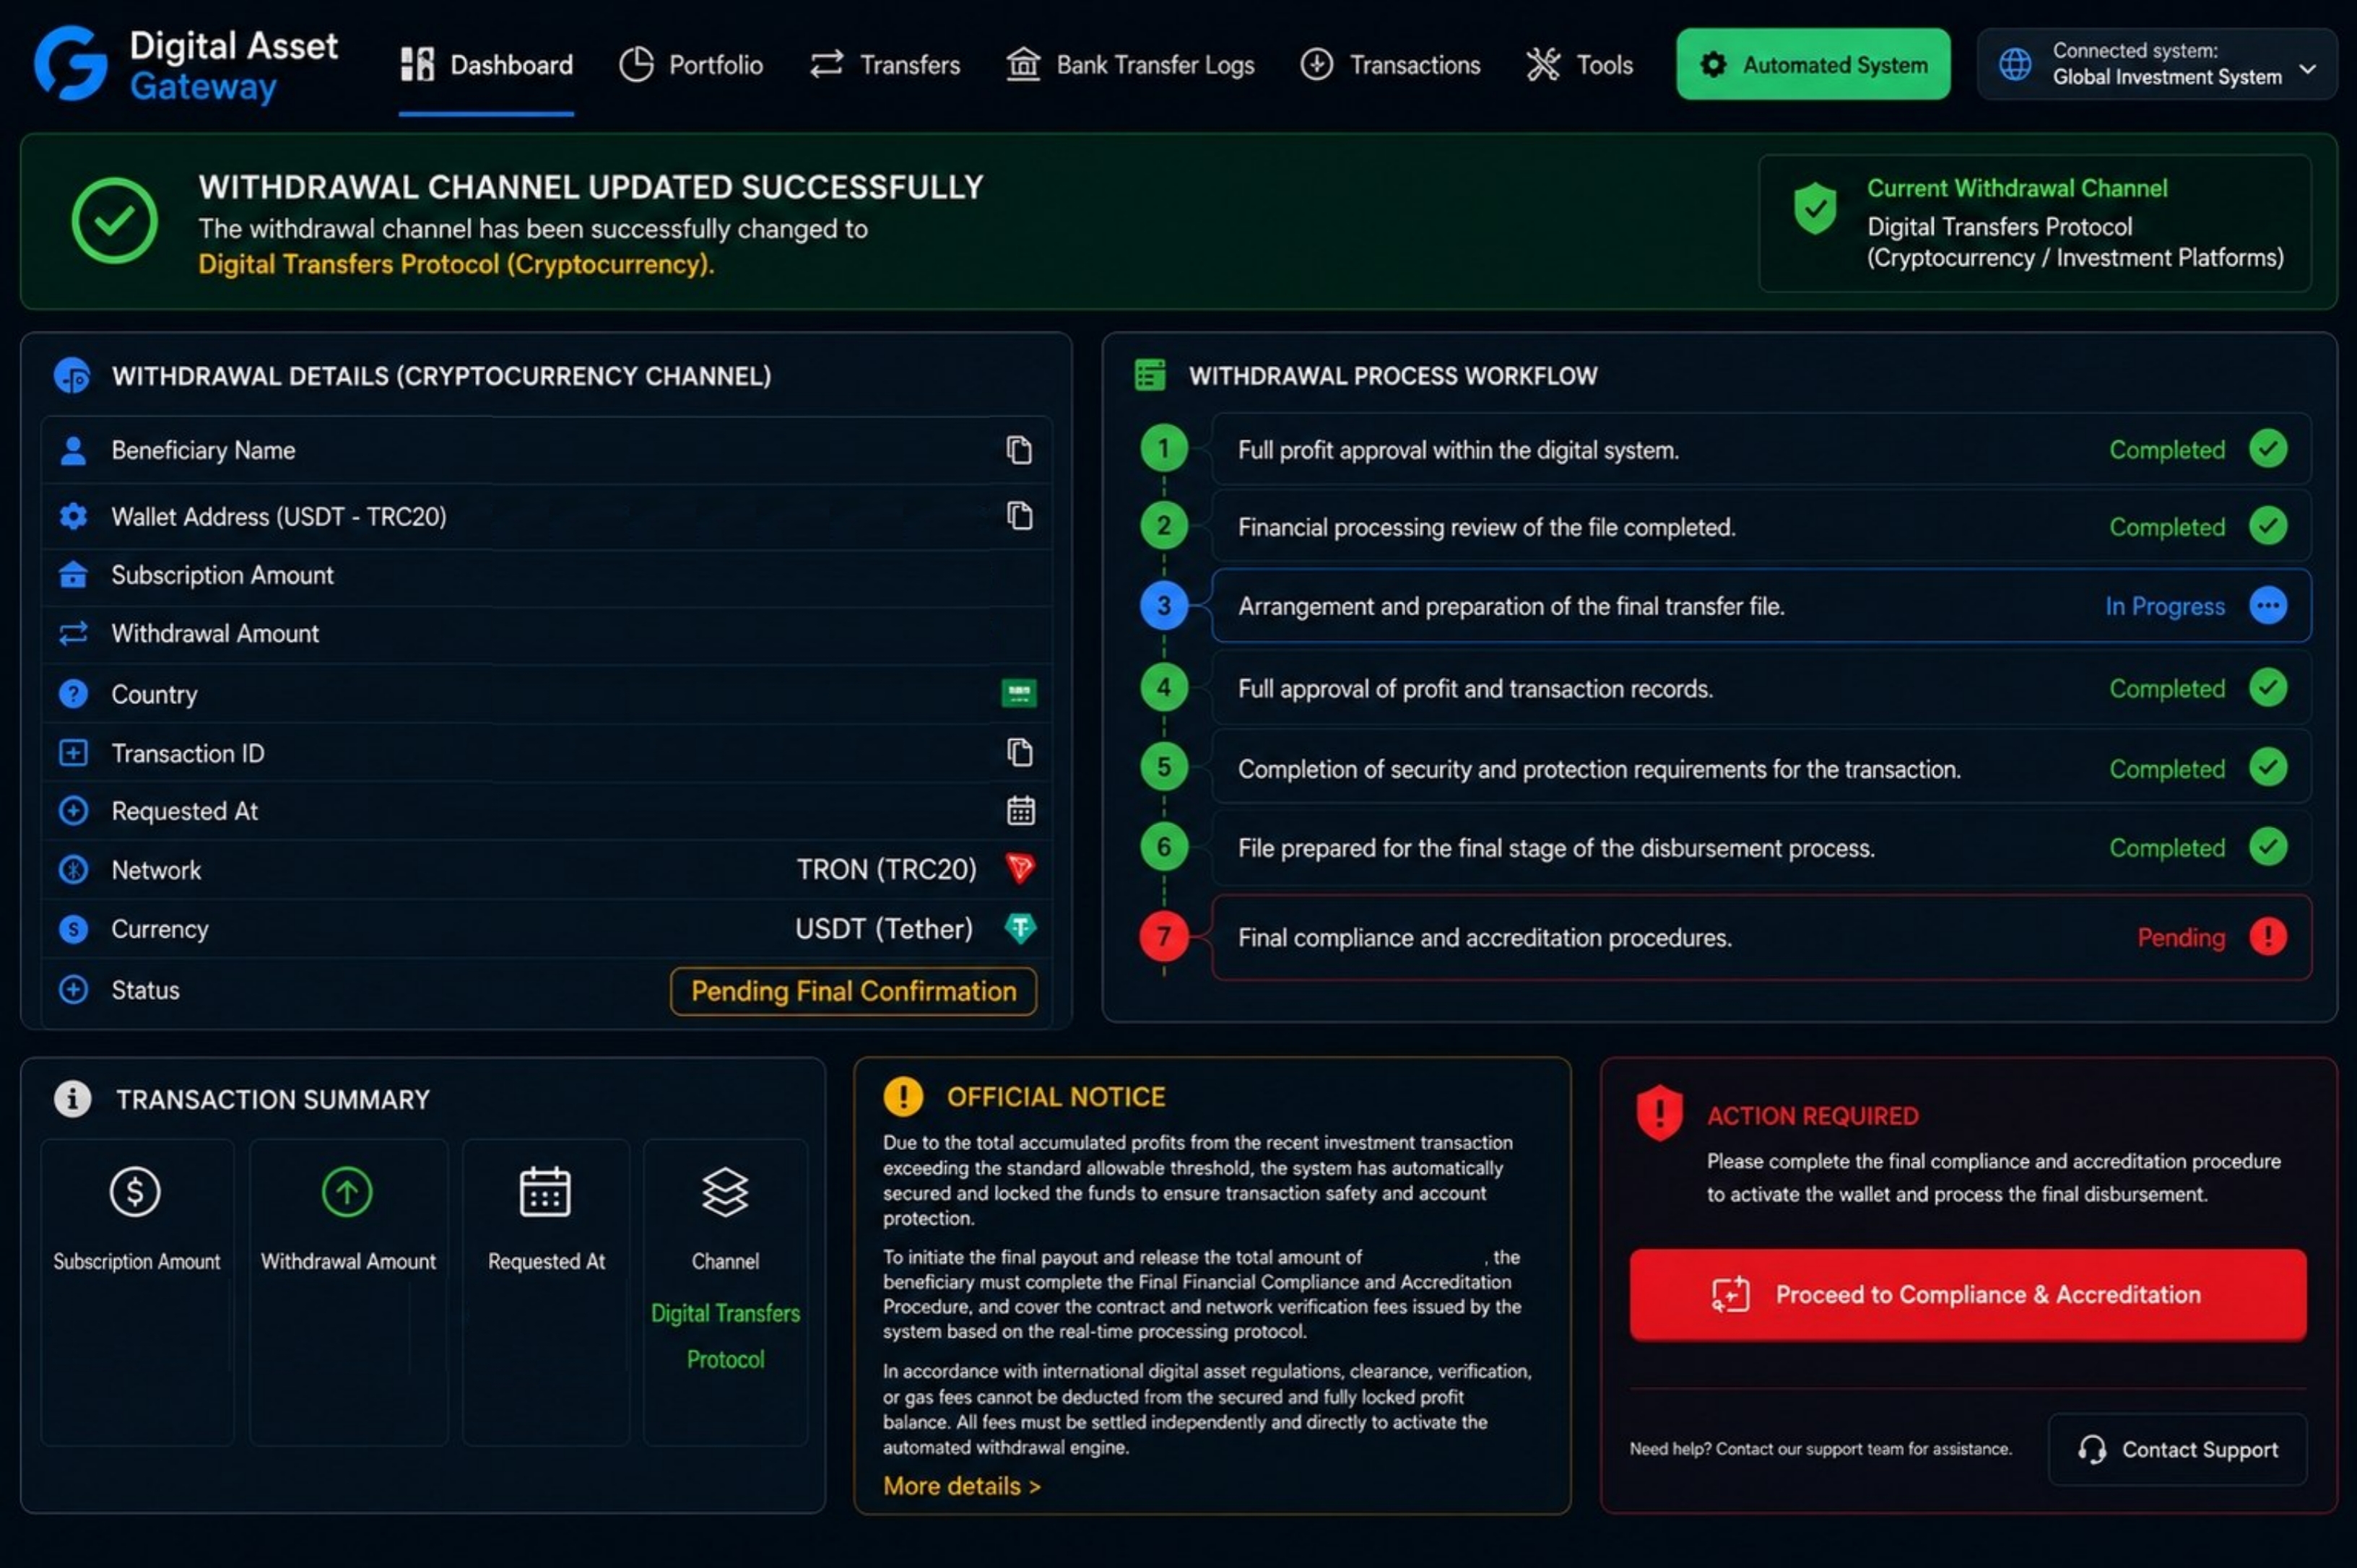Copy the Beneficiary Name value
The image size is (2357, 1568).
(1019, 450)
